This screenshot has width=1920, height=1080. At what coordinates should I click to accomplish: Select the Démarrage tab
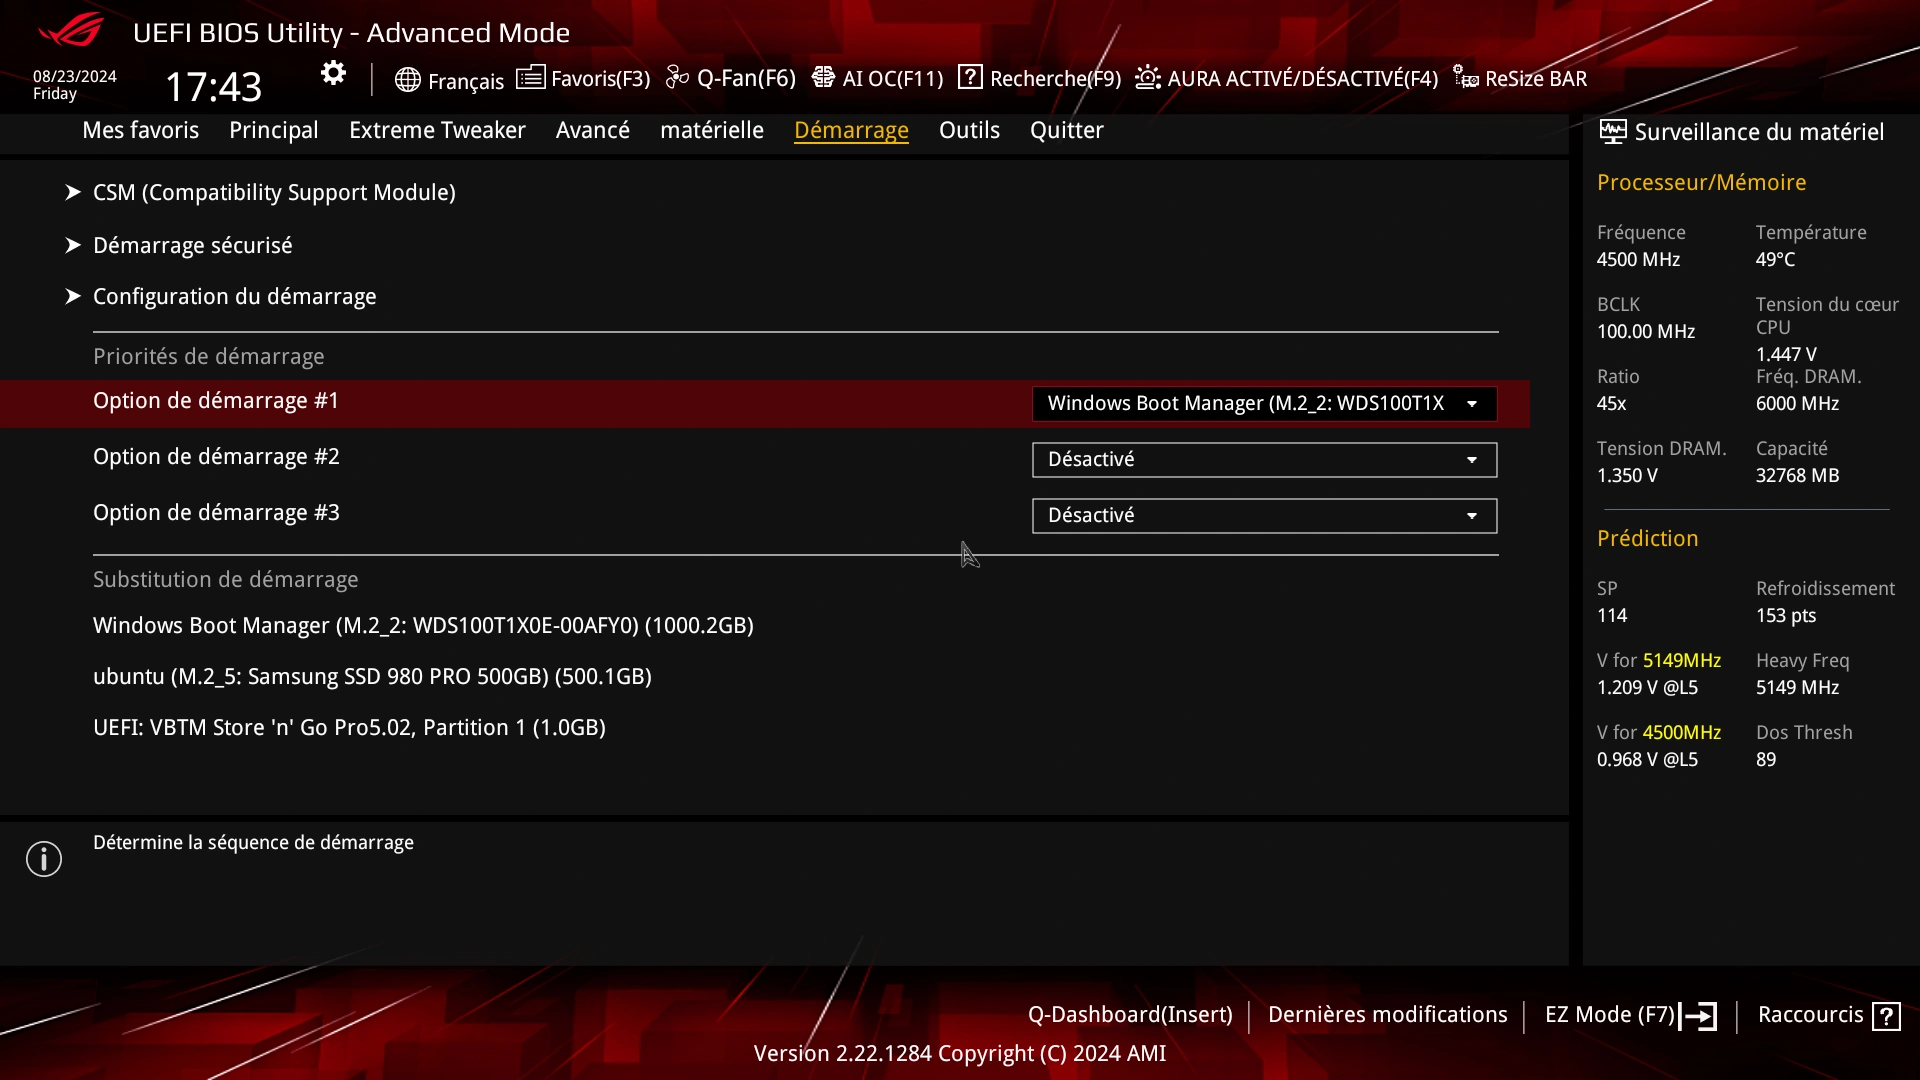pyautogui.click(x=851, y=130)
